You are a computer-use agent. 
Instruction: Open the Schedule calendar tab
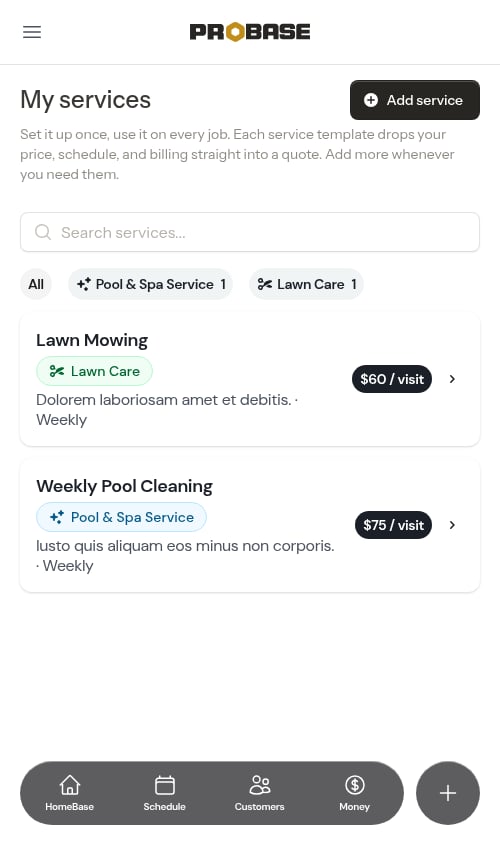point(164,793)
